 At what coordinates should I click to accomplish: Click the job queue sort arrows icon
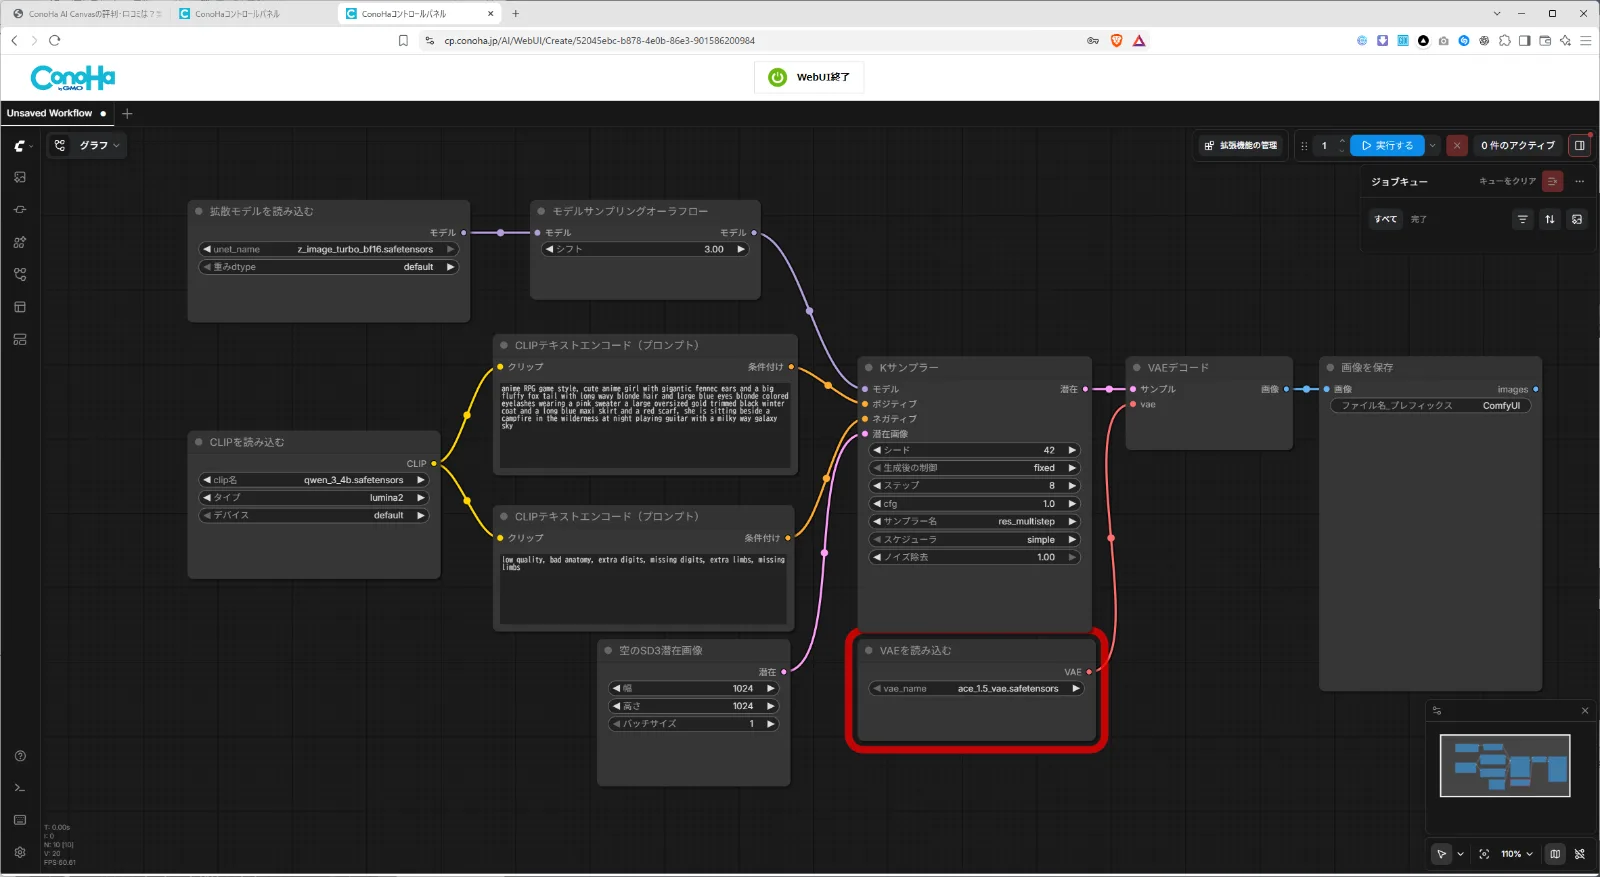click(x=1549, y=219)
